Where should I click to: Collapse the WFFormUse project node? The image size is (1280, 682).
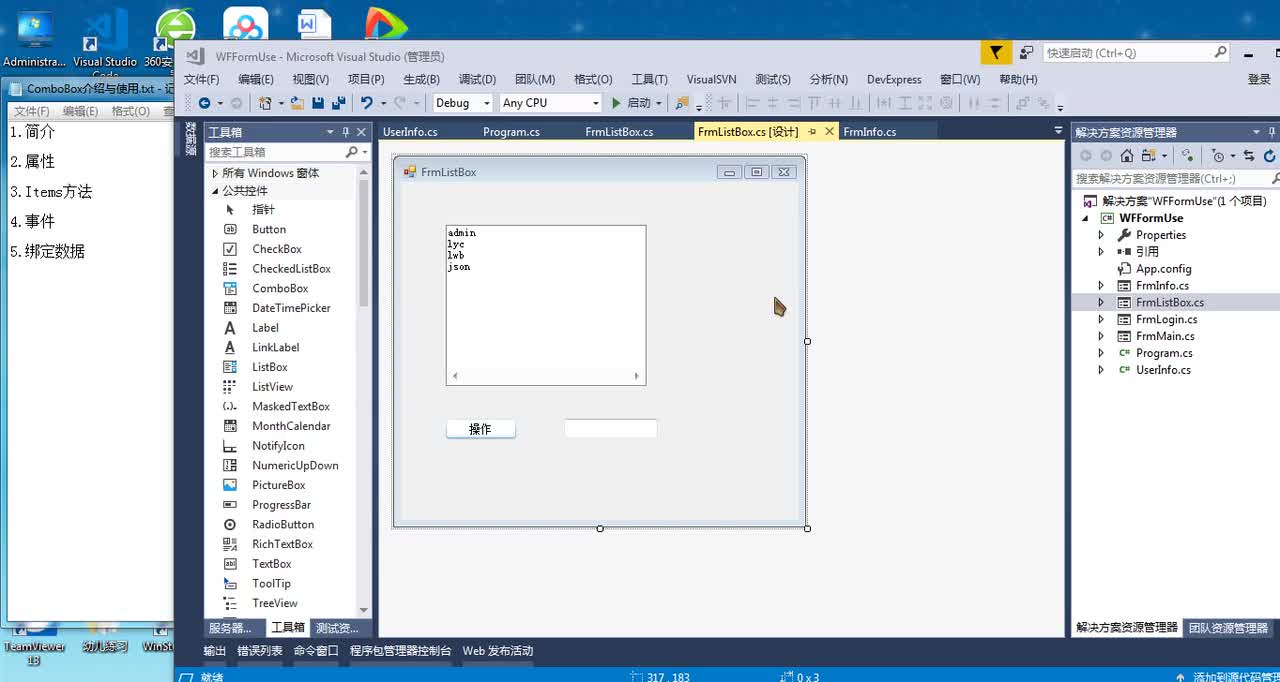[x=1085, y=218]
